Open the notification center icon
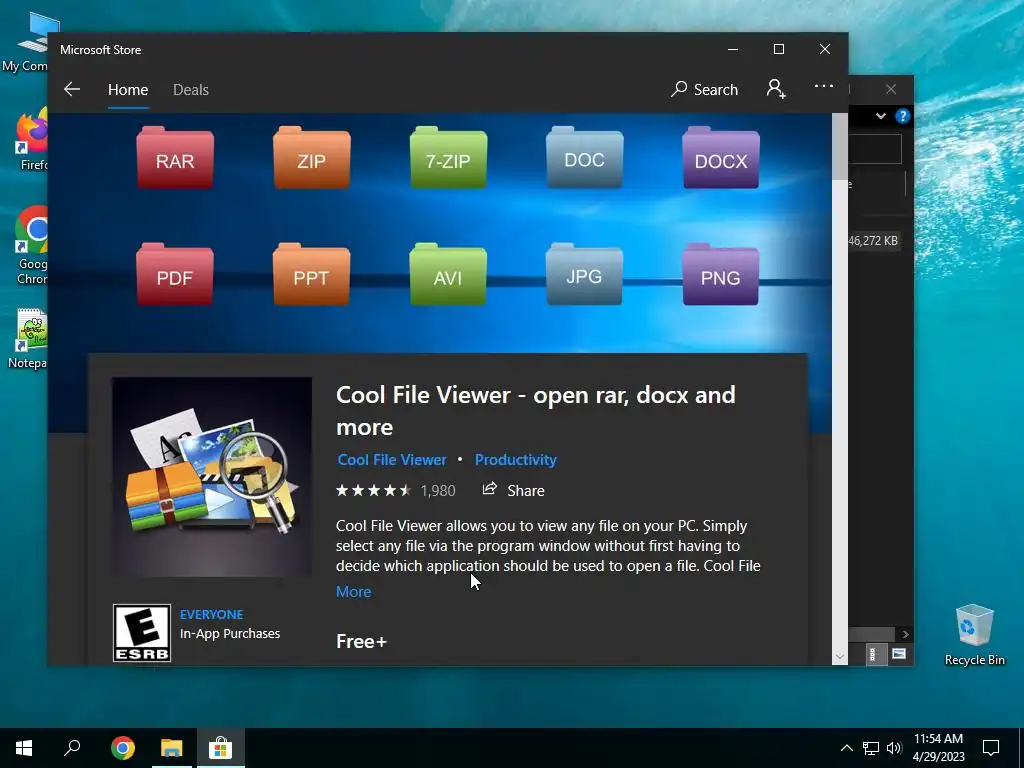 [991, 748]
